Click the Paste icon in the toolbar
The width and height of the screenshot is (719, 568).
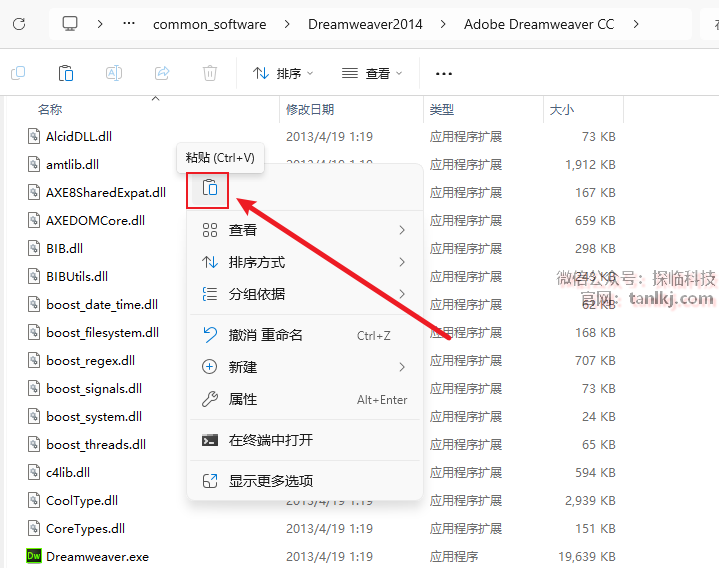click(66, 73)
